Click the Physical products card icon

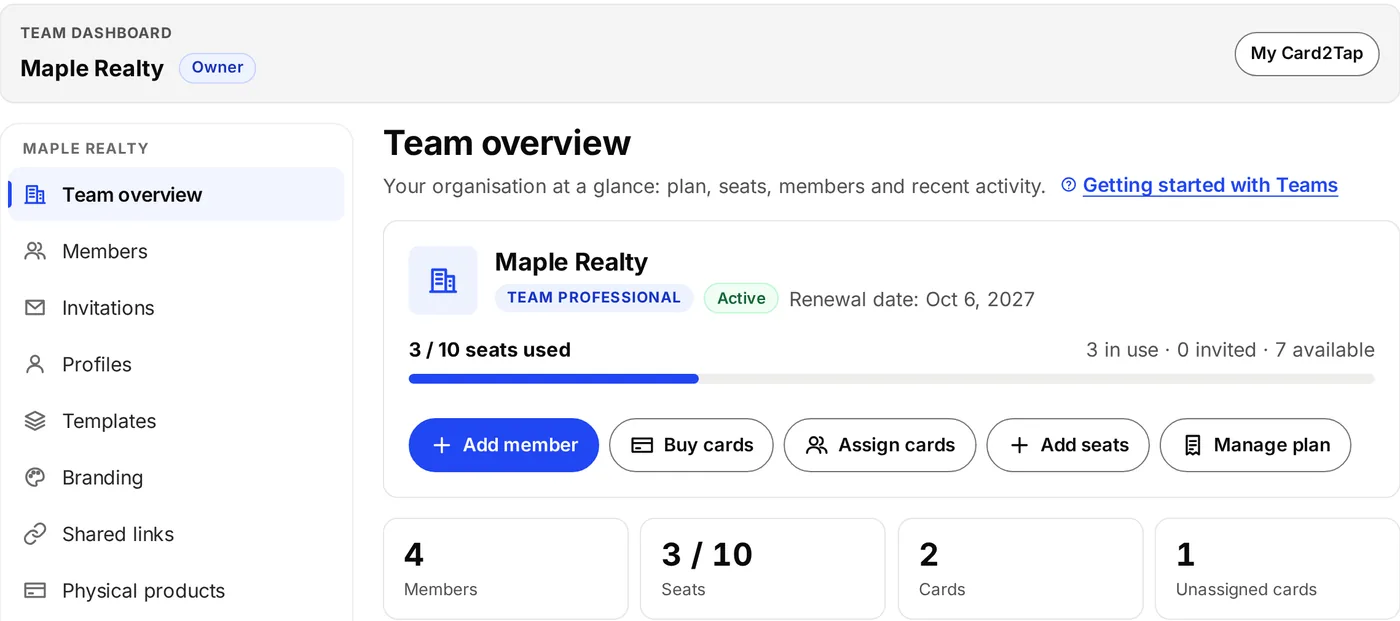click(35, 591)
